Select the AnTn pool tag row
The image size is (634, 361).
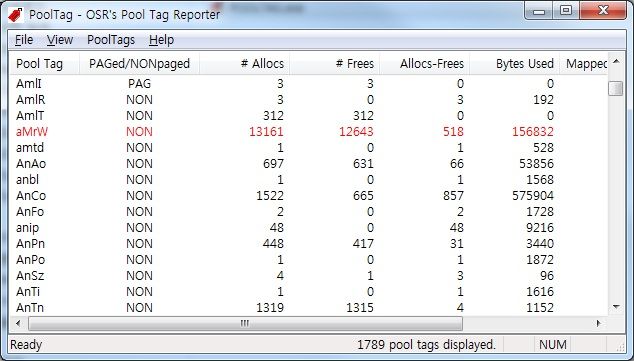click(309, 308)
